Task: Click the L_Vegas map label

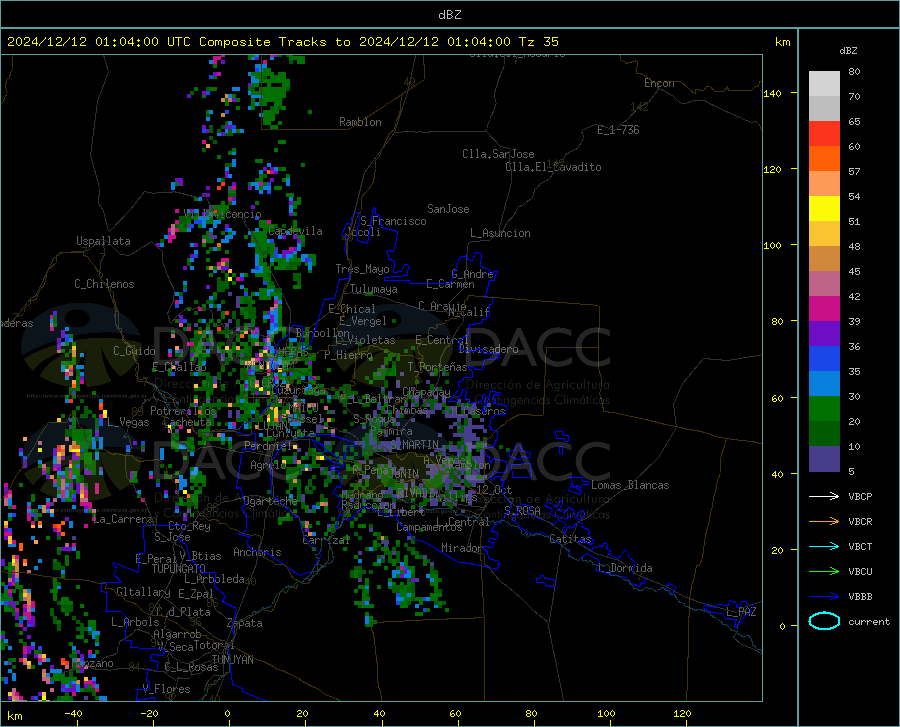Action: click(x=128, y=422)
